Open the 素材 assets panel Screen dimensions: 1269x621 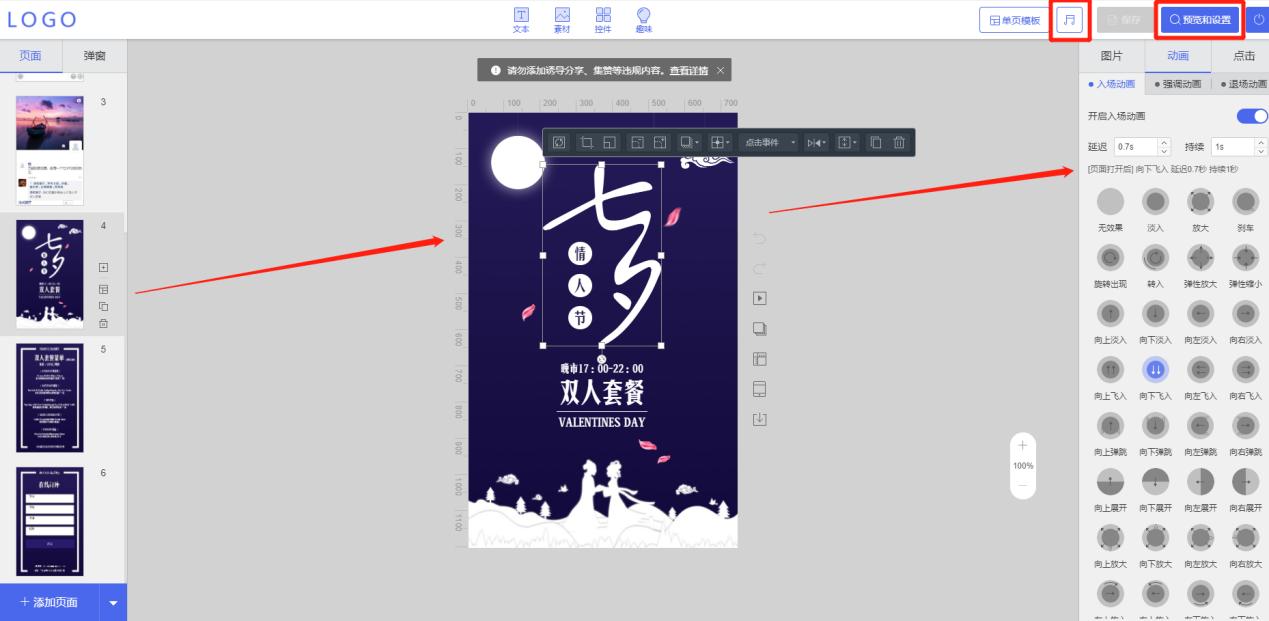point(562,18)
